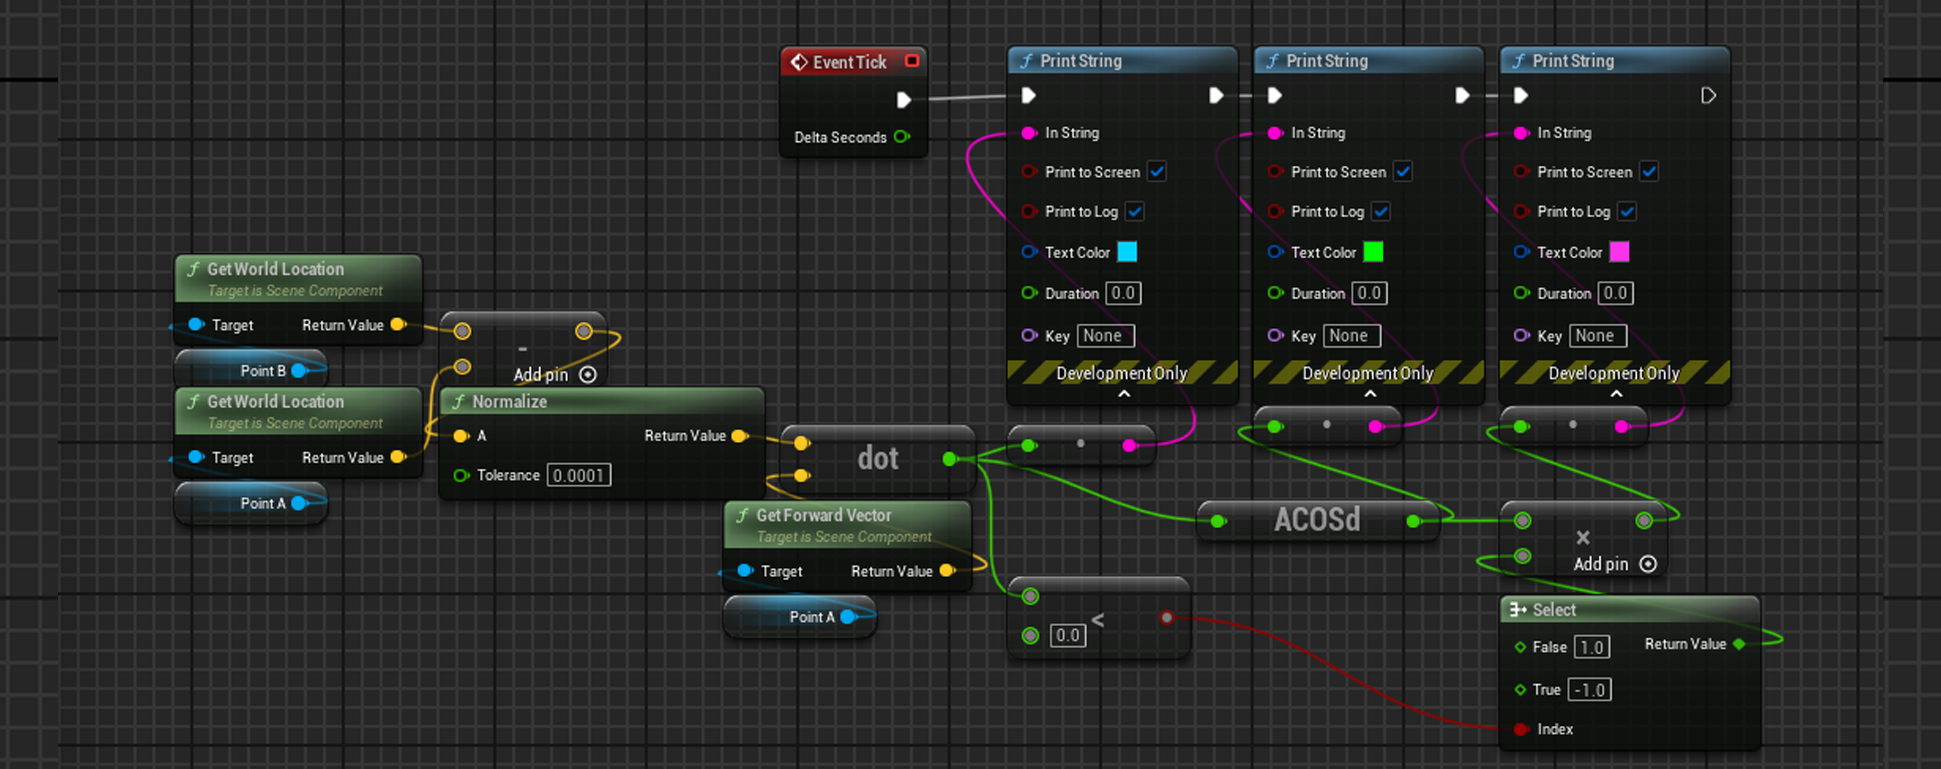The height and width of the screenshot is (769, 1941).
Task: Click exec input pin of green-colored Print String
Action: (x=1275, y=95)
